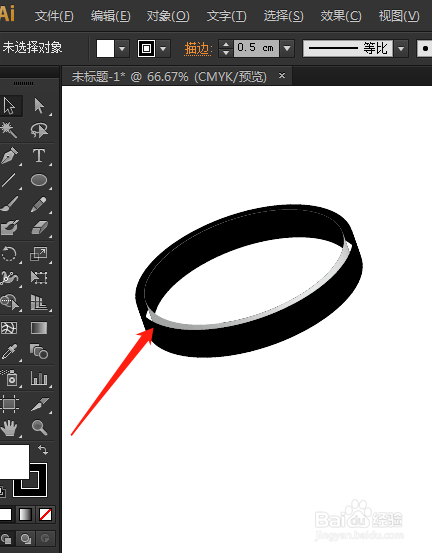
Task: Open the 效果(C) menu
Action: pos(341,16)
